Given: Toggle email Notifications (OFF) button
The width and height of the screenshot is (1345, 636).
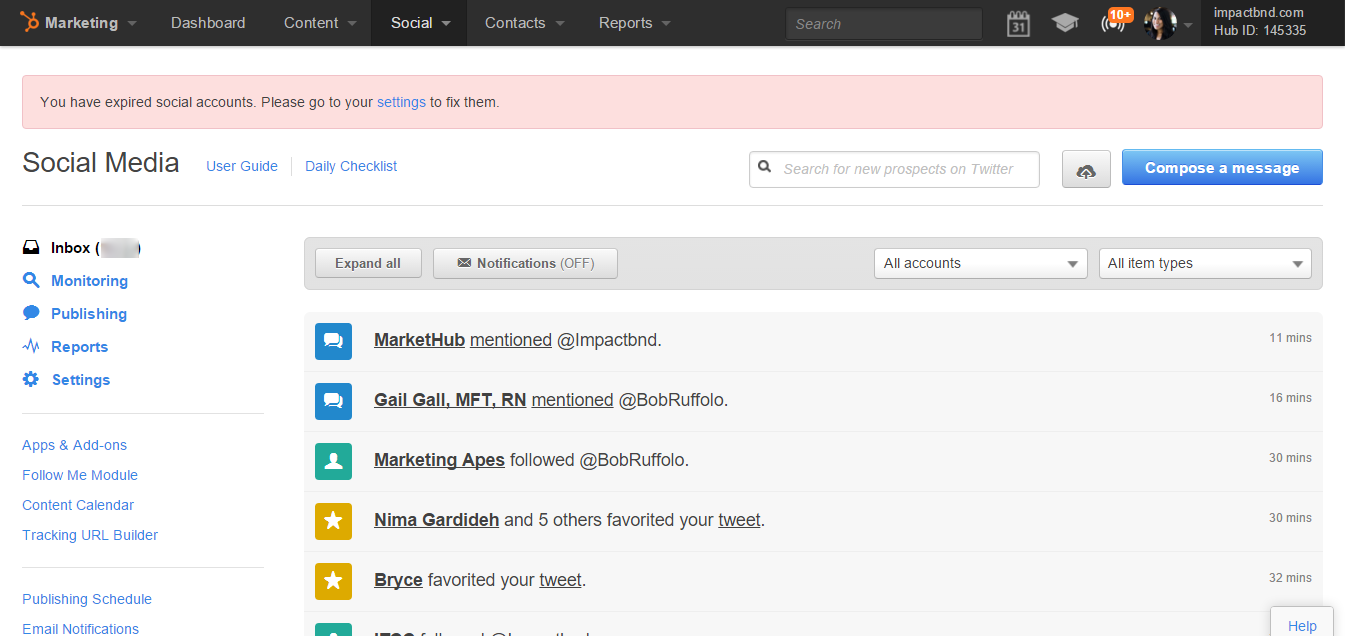Looking at the screenshot, I should coord(525,263).
